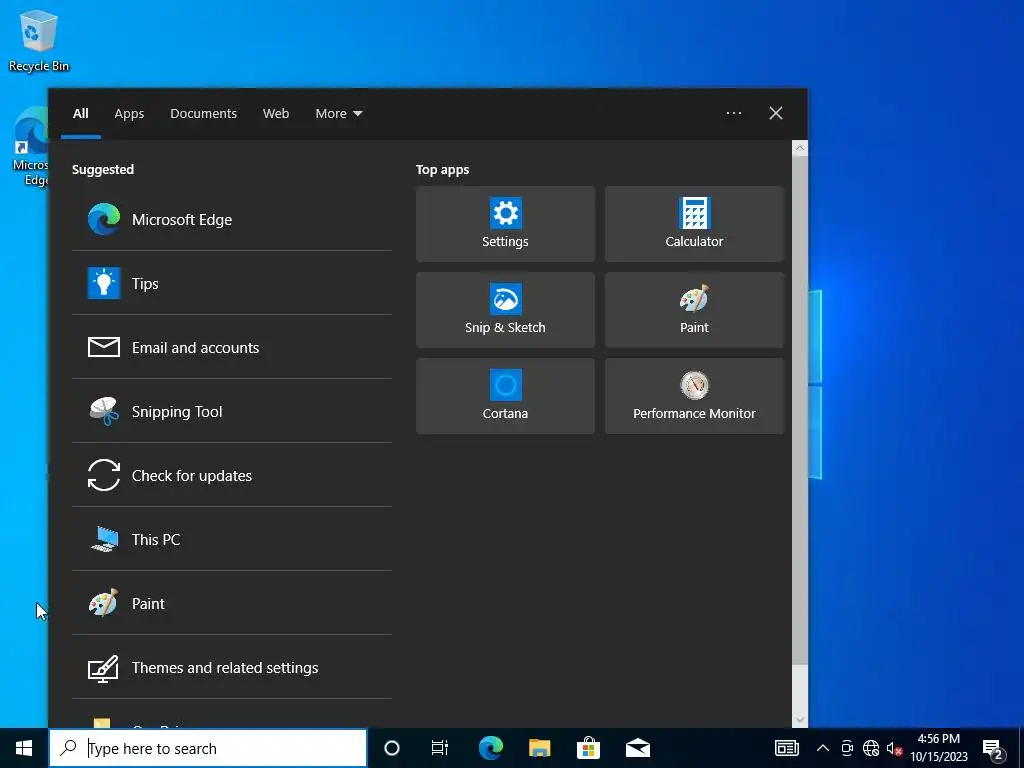Open Email and accounts settings
The image size is (1024, 768).
[x=232, y=347]
